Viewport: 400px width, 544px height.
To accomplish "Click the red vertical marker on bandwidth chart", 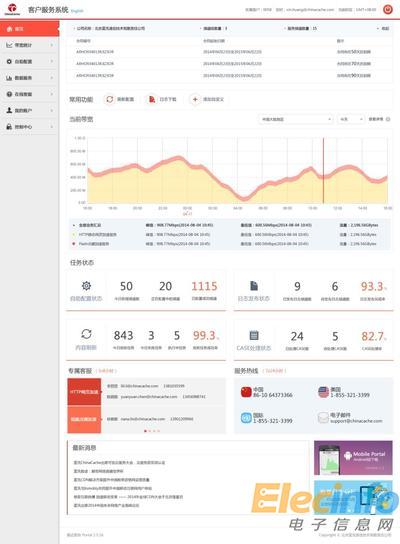I will (x=323, y=170).
